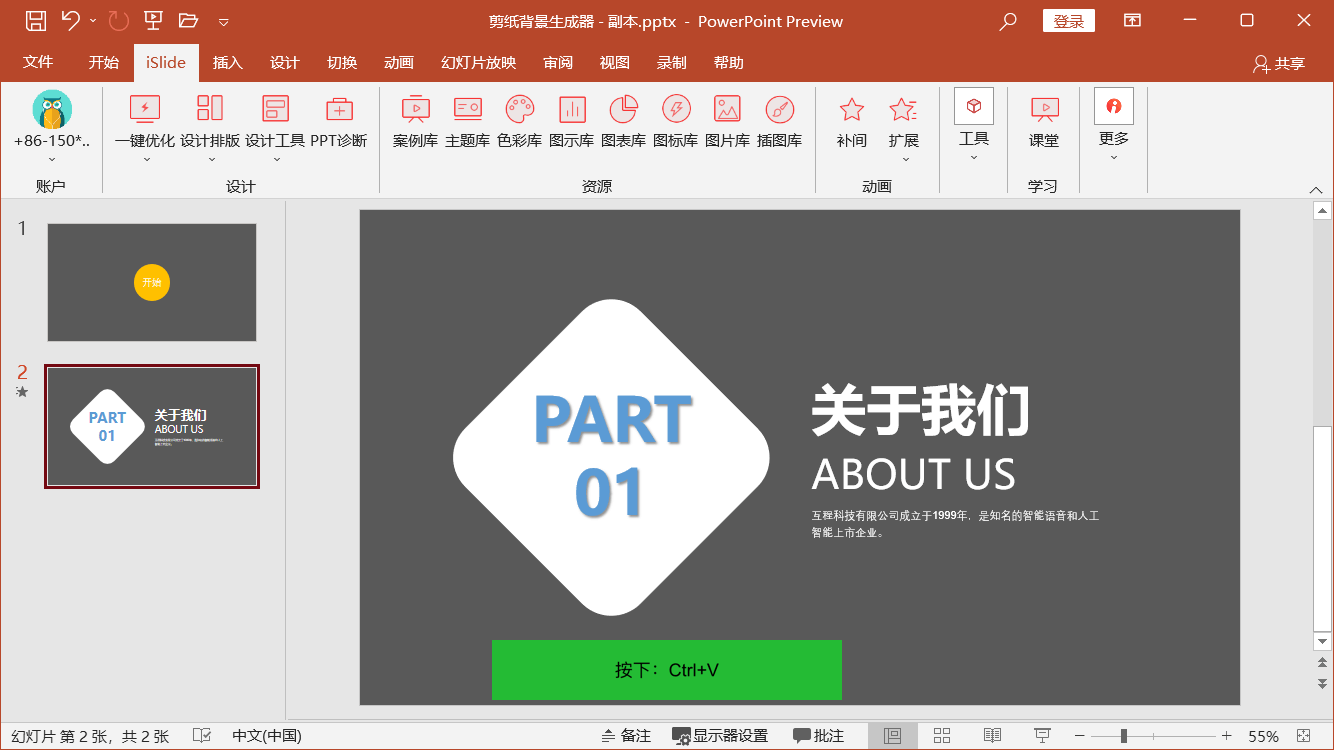Click the 共享 share button

(1279, 63)
